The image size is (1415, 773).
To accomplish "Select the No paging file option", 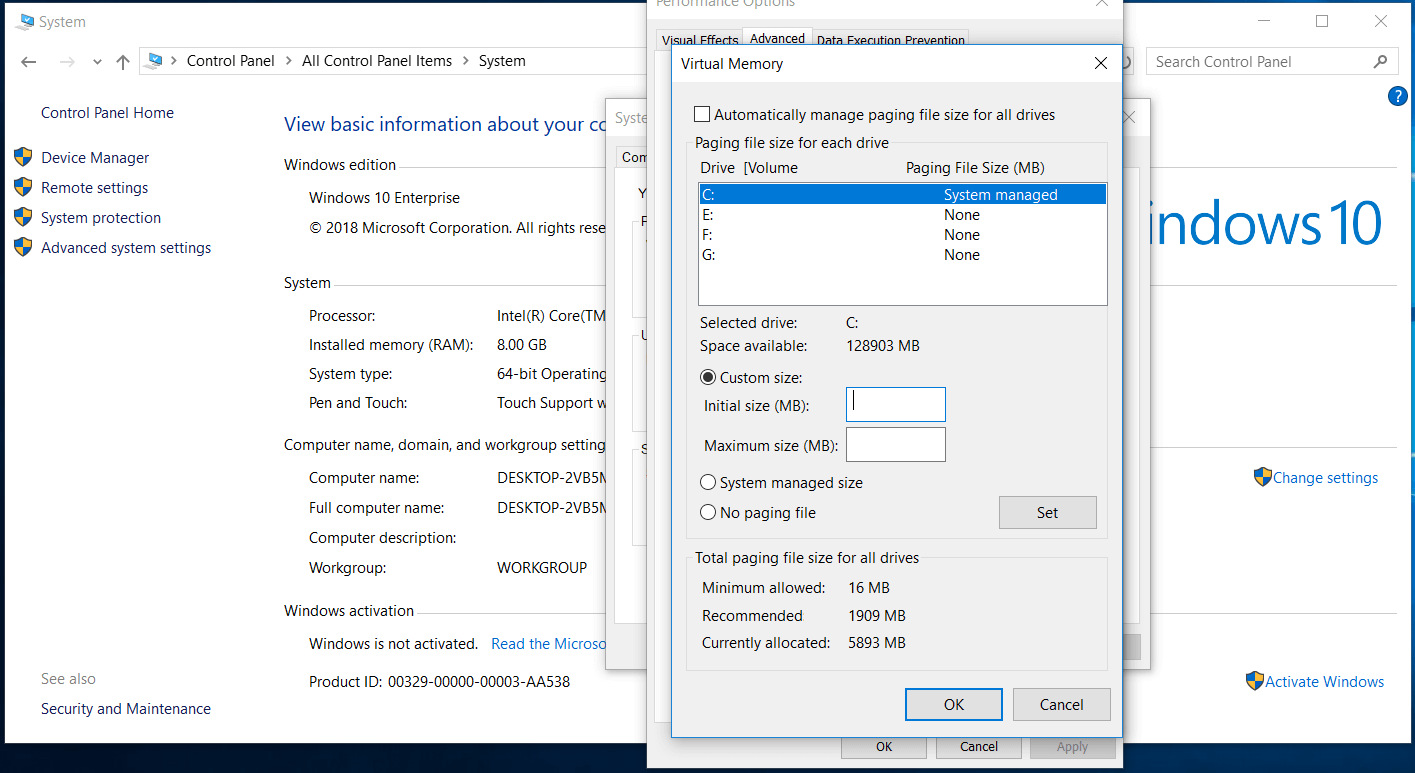I will [708, 512].
